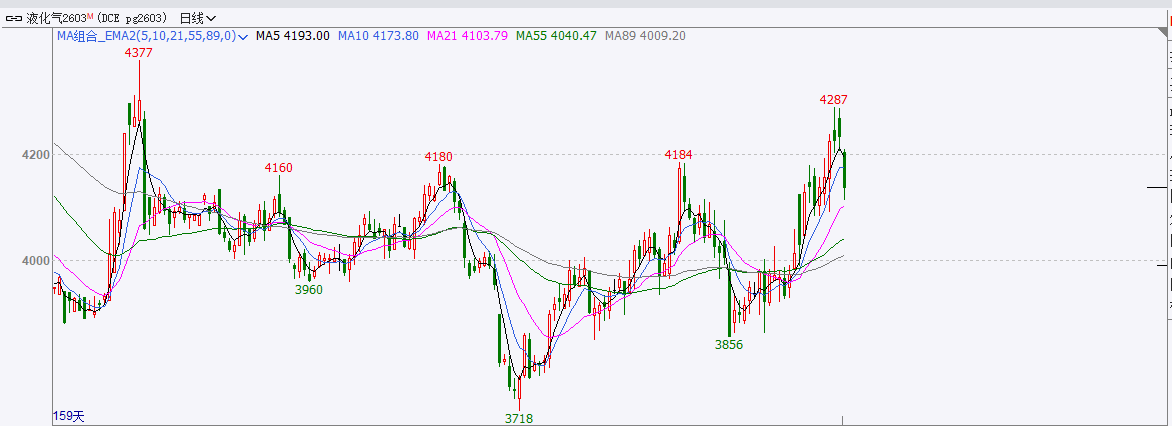1172x426 pixels.
Task: Open the 日线 period dropdown
Action: coord(197,18)
